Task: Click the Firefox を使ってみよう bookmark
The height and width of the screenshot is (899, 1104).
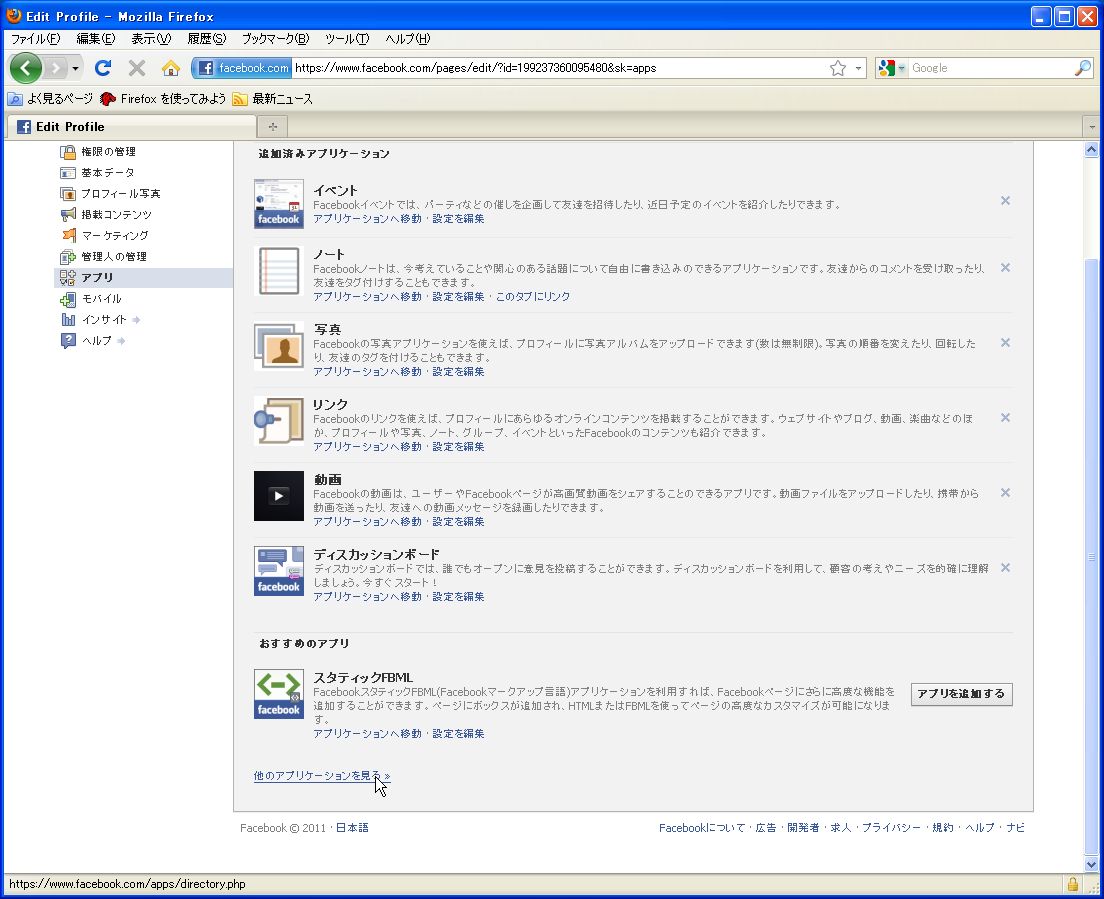Action: tap(163, 99)
